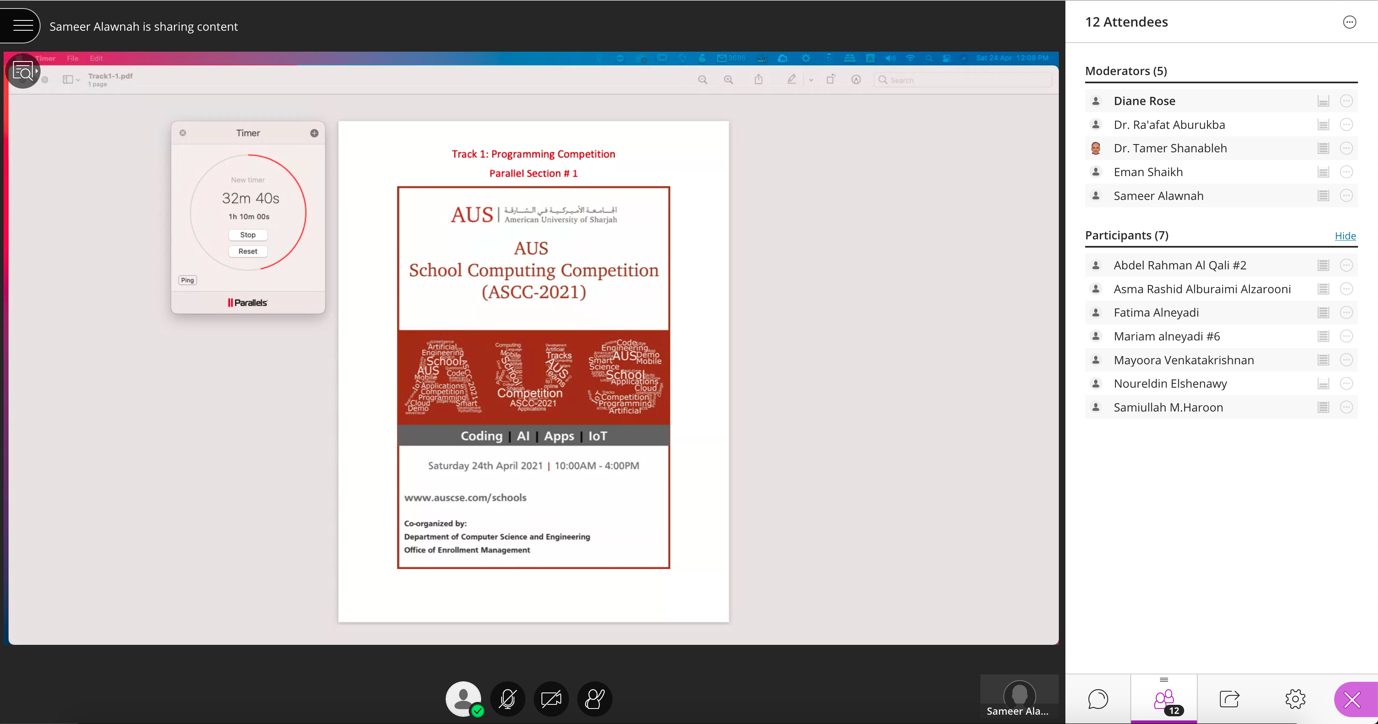Raise your hand
1378x724 pixels.
pos(594,699)
